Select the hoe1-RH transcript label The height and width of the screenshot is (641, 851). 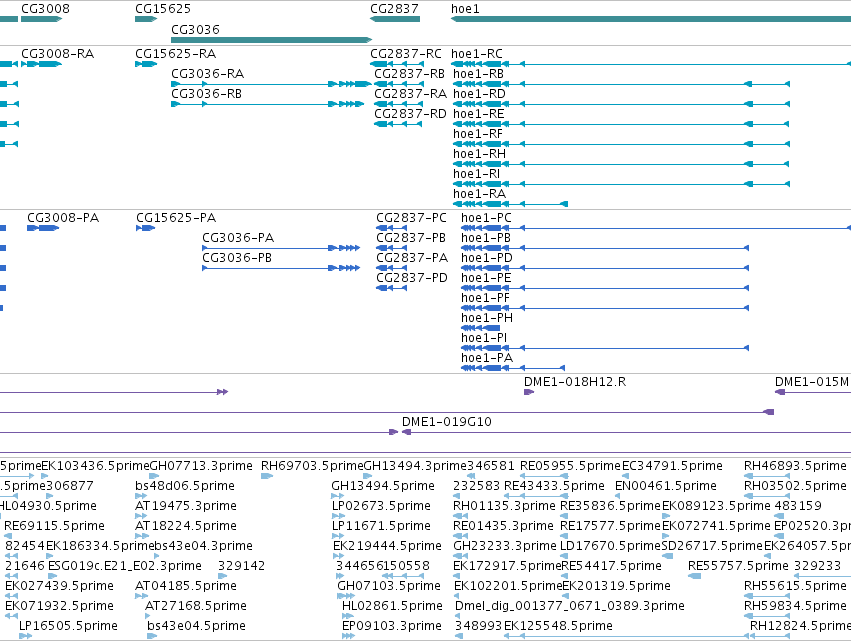tap(479, 154)
